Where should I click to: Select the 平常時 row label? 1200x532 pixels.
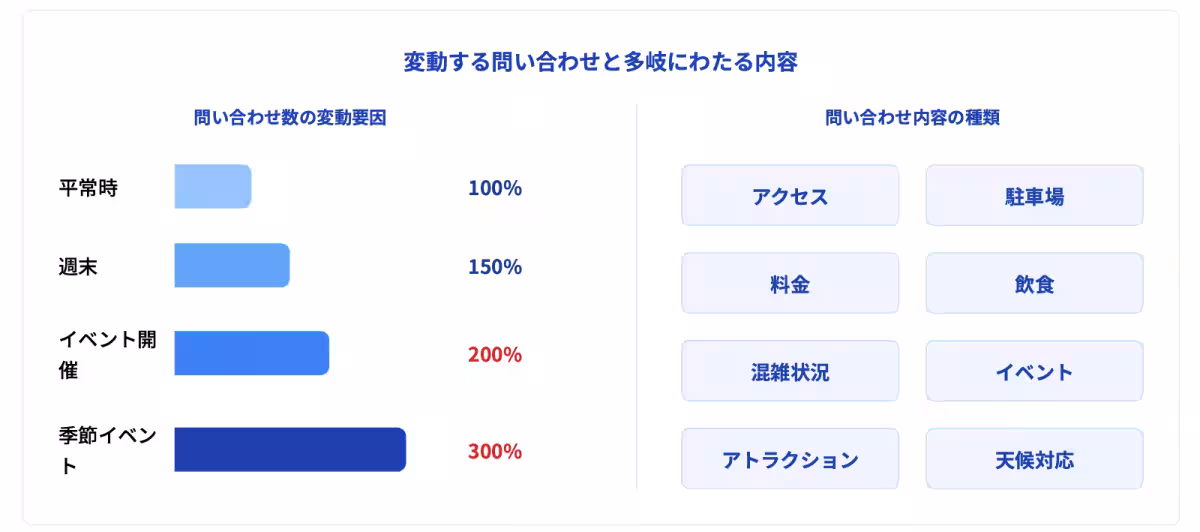[88, 188]
